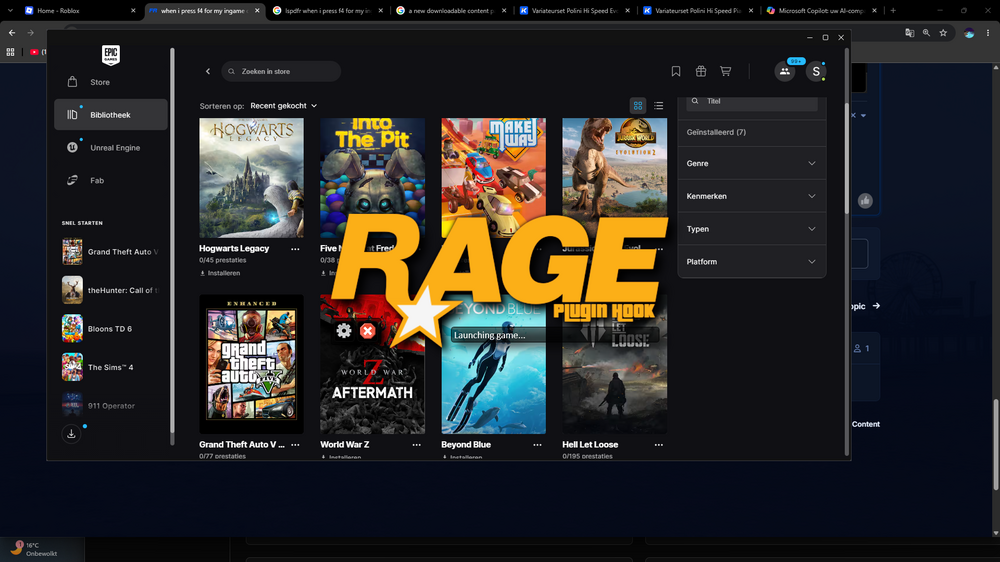
Task: Launch Bloons TD 6 quick start
Action: point(110,329)
